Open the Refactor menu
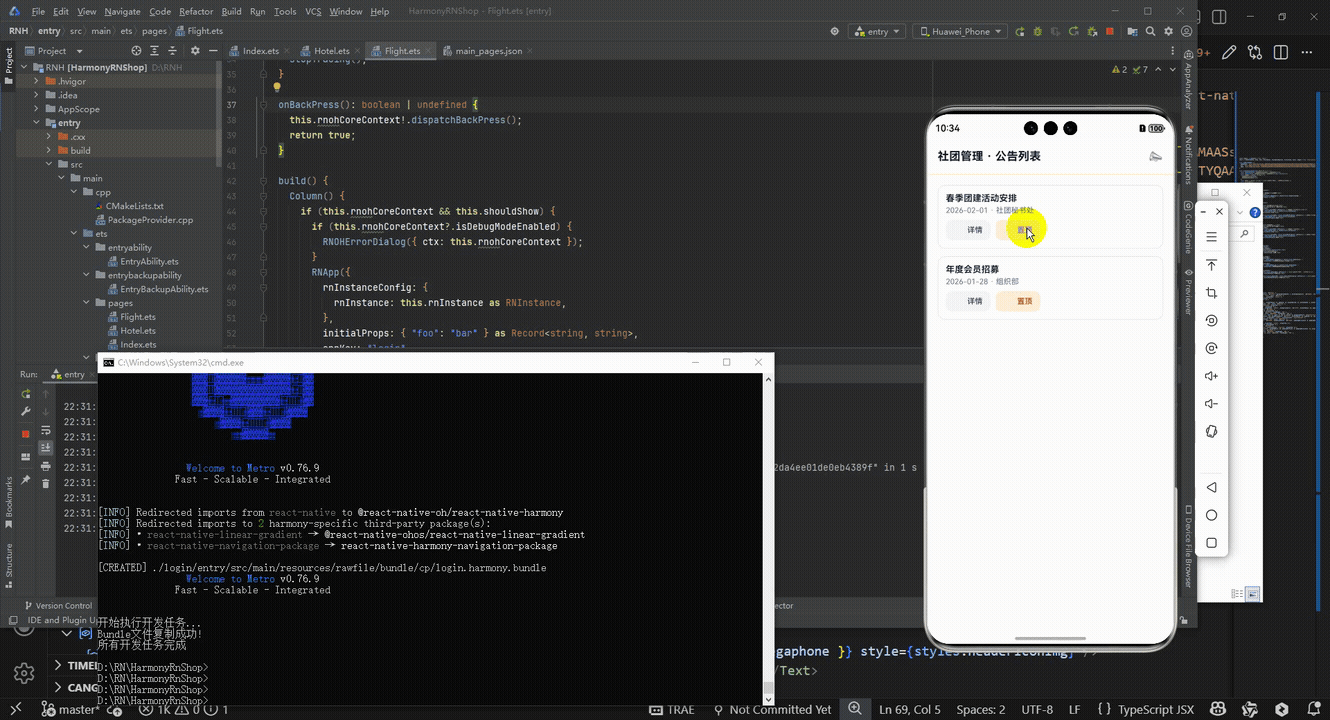The image size is (1330, 720). point(196,12)
